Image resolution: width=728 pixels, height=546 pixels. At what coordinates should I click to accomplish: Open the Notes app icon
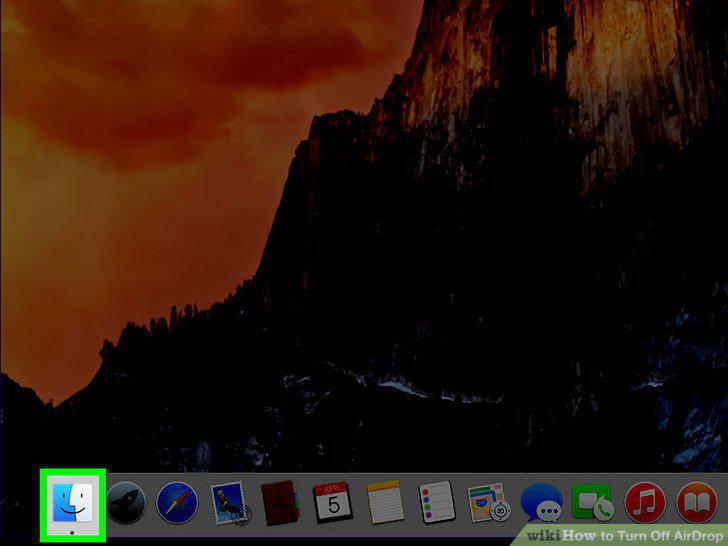(x=384, y=503)
